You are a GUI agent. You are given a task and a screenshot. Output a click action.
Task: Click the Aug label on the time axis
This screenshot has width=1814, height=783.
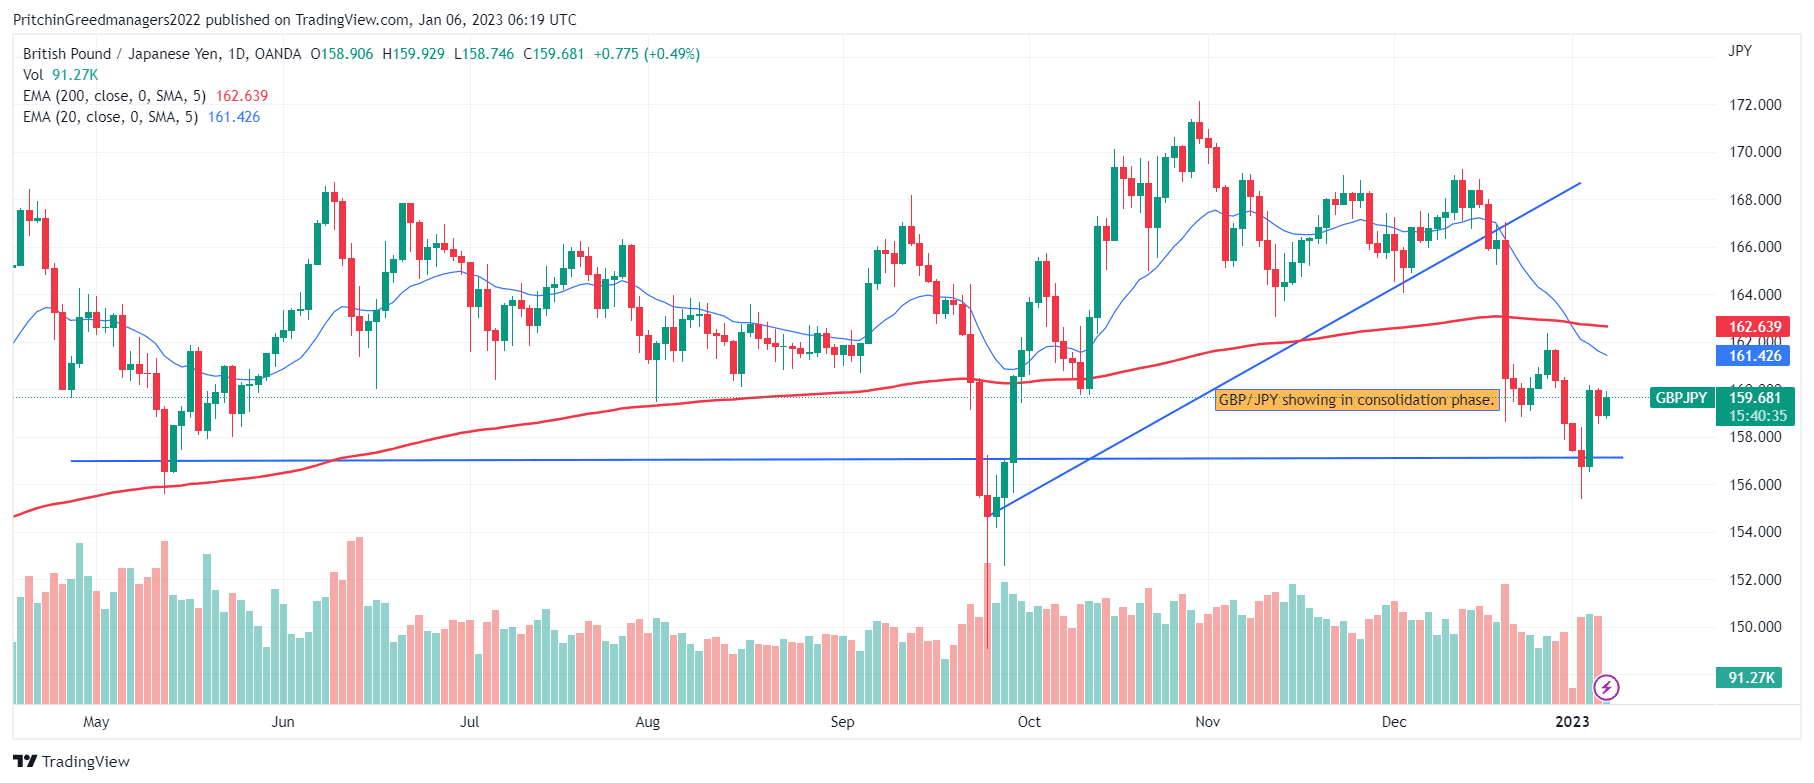click(648, 722)
